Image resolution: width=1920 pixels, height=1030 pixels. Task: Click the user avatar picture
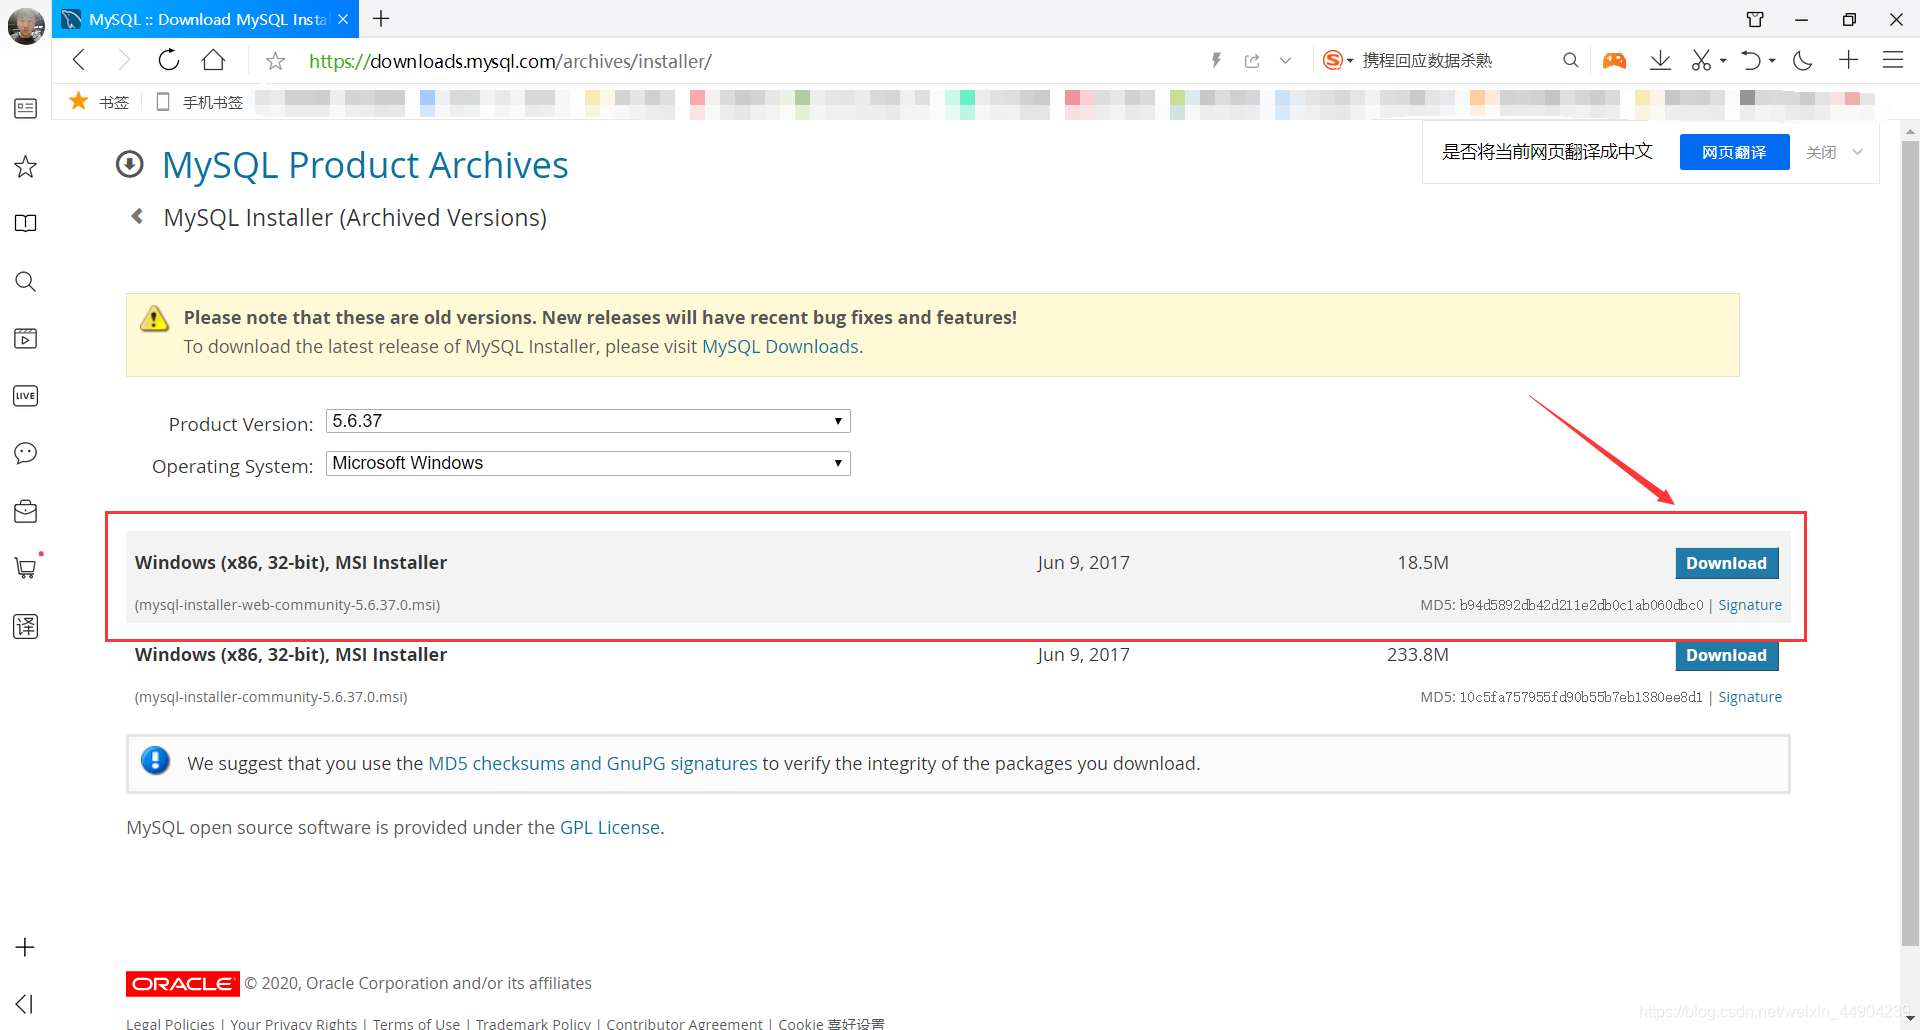point(26,25)
